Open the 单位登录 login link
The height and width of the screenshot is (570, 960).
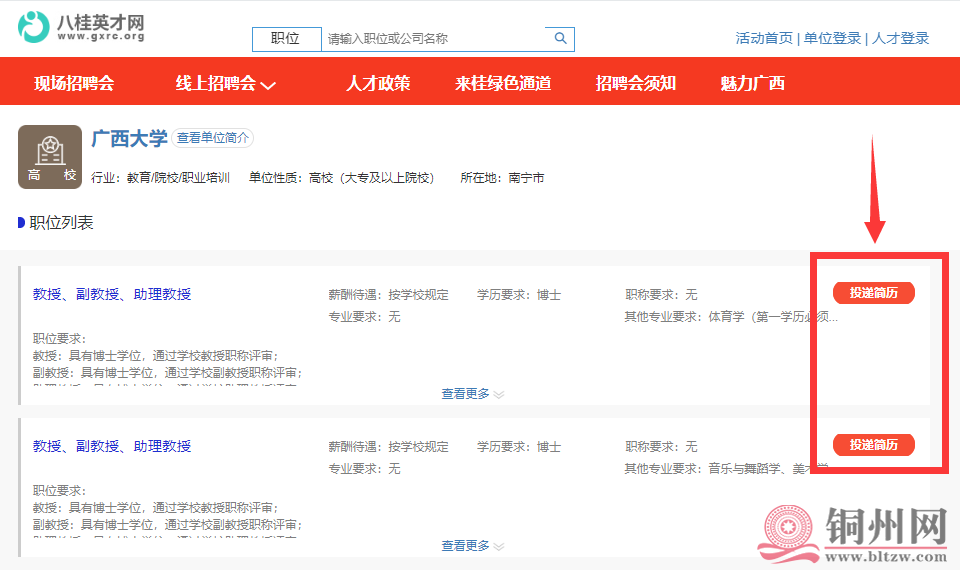pos(832,38)
